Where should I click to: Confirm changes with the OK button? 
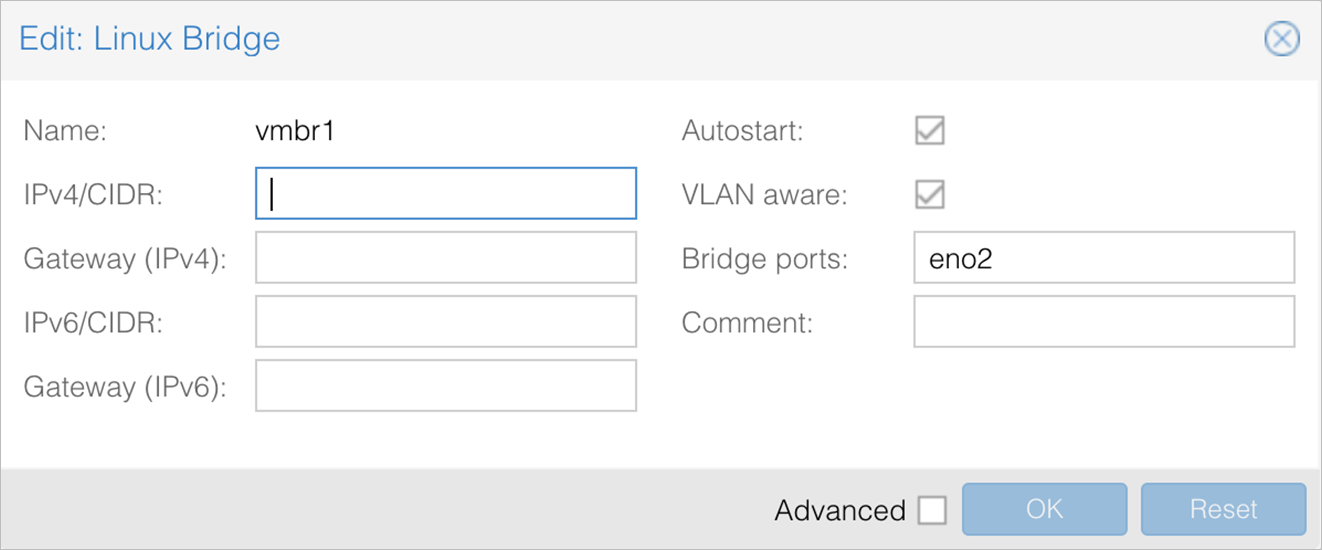click(x=1044, y=509)
